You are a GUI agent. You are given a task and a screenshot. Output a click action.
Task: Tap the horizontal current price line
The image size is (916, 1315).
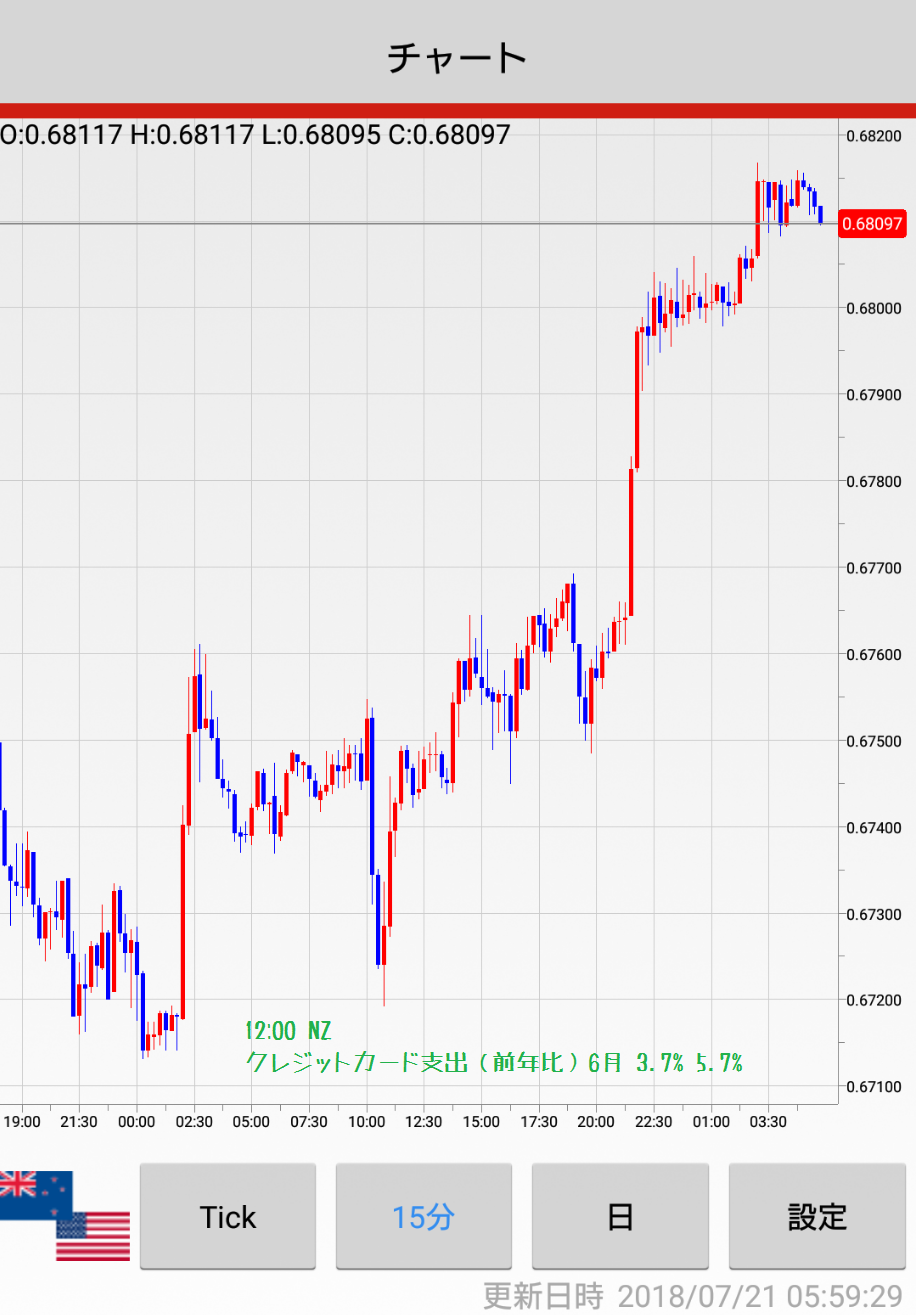(x=400, y=223)
